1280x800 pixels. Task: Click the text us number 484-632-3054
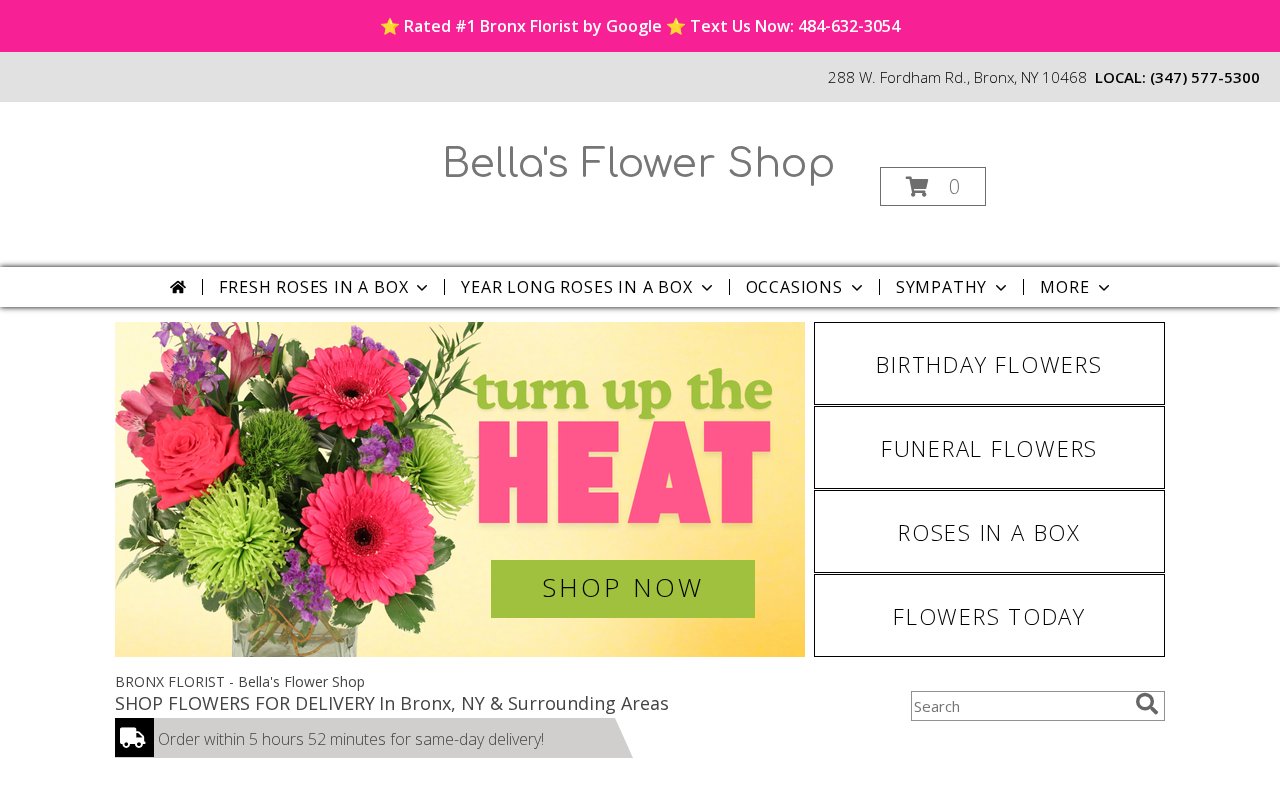pos(849,26)
